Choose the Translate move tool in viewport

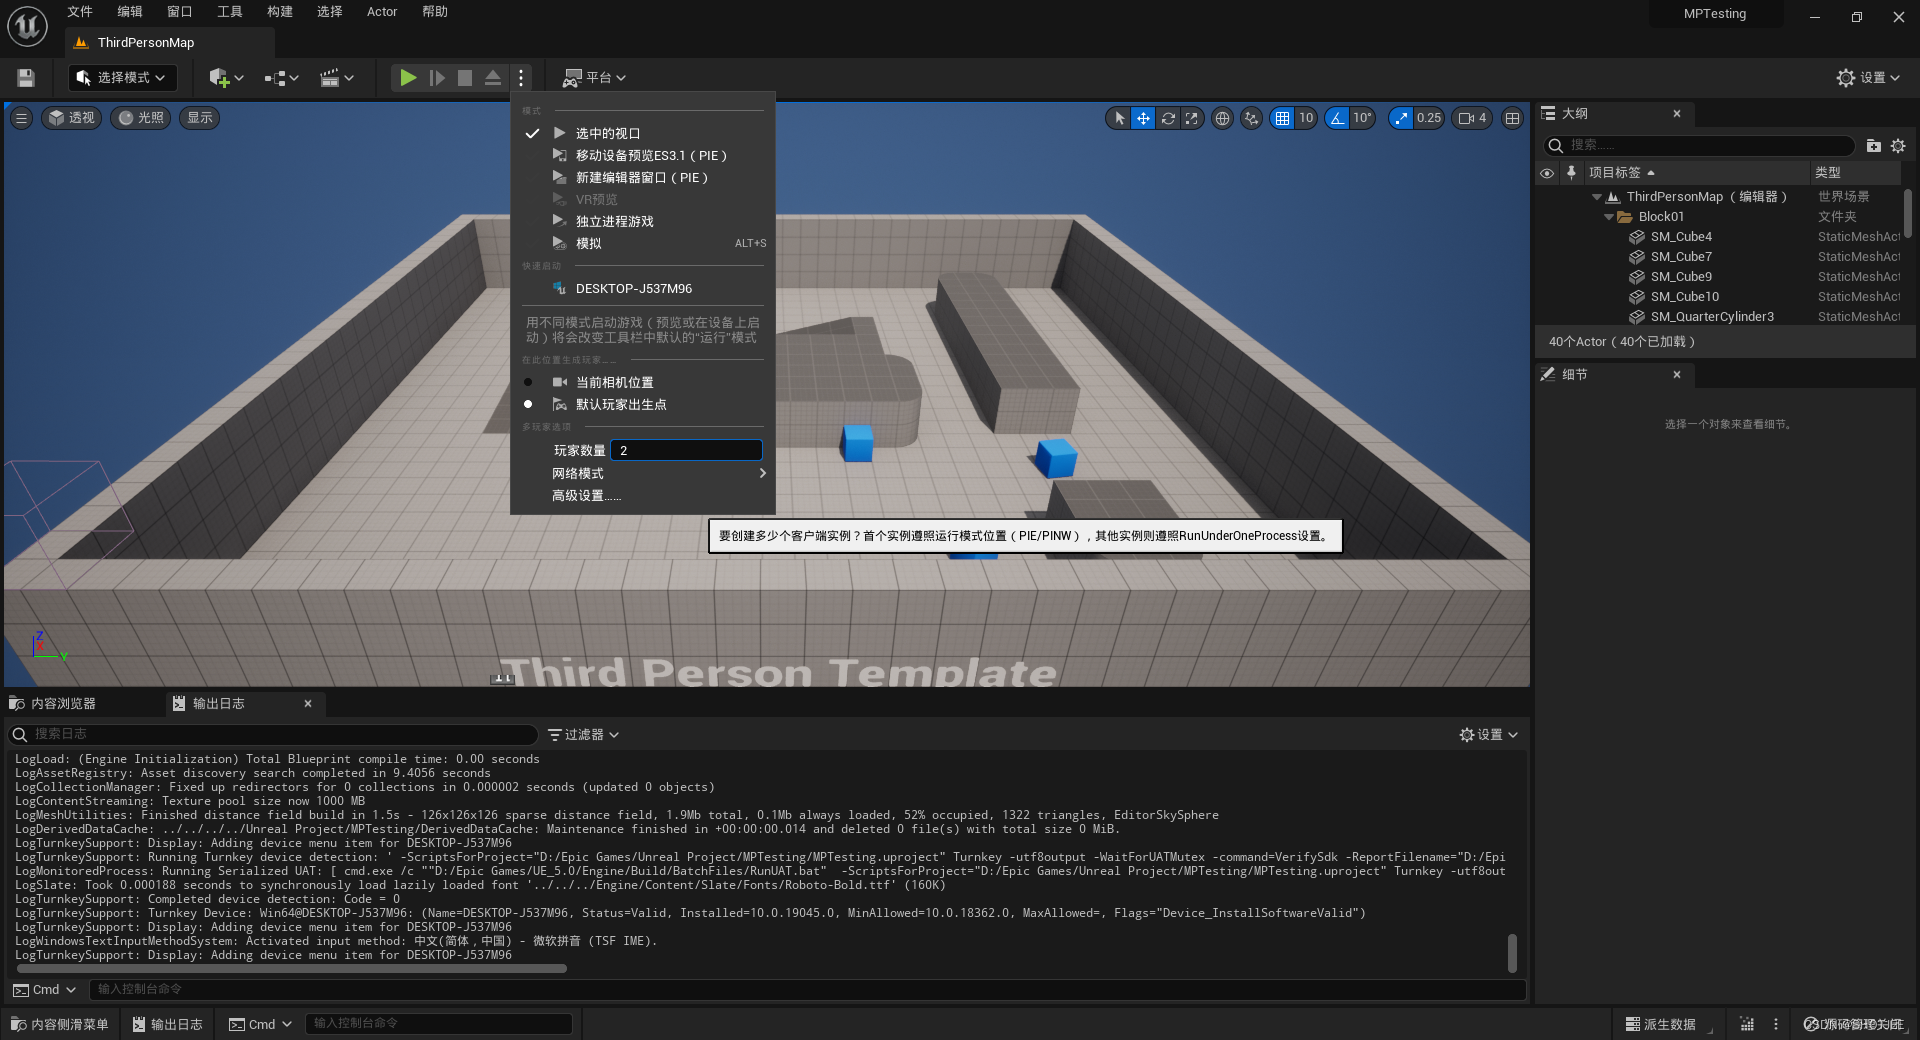(1143, 118)
